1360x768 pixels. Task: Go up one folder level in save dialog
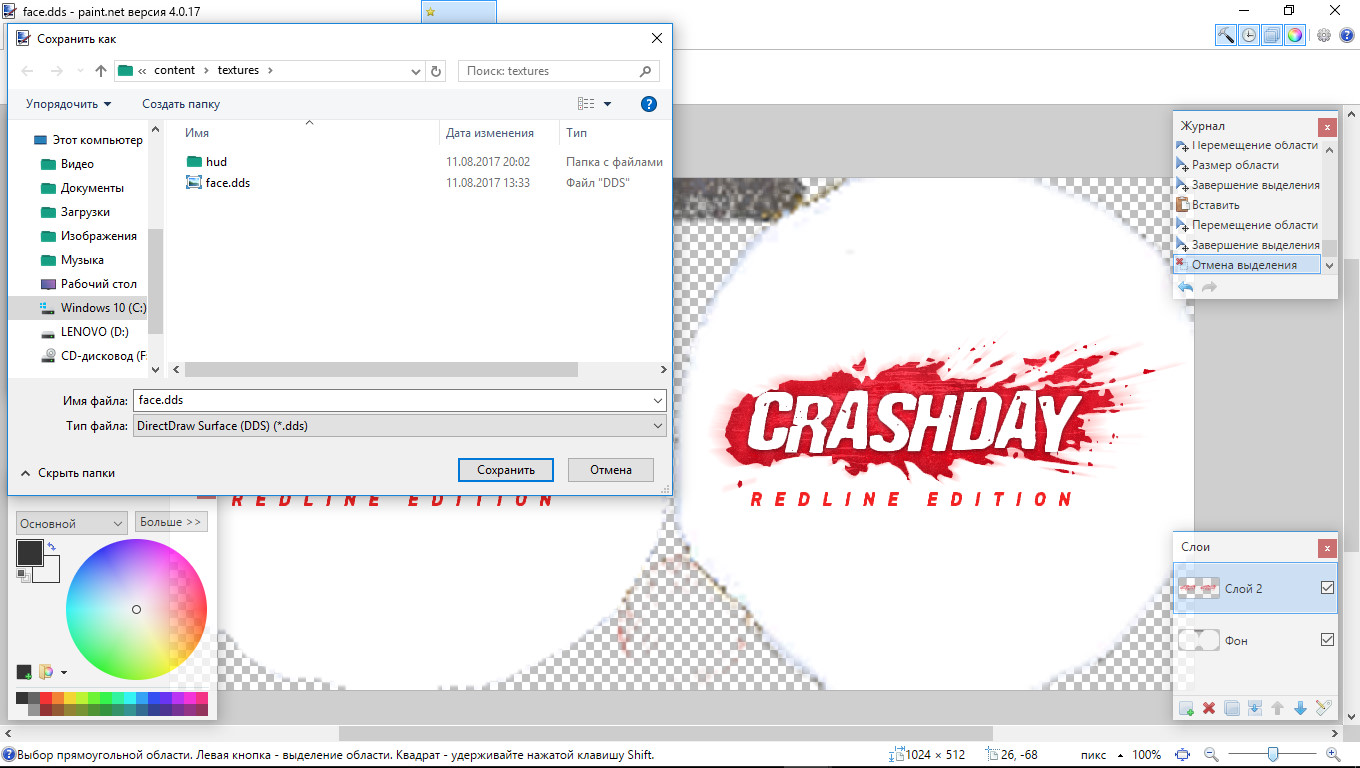pyautogui.click(x=101, y=71)
